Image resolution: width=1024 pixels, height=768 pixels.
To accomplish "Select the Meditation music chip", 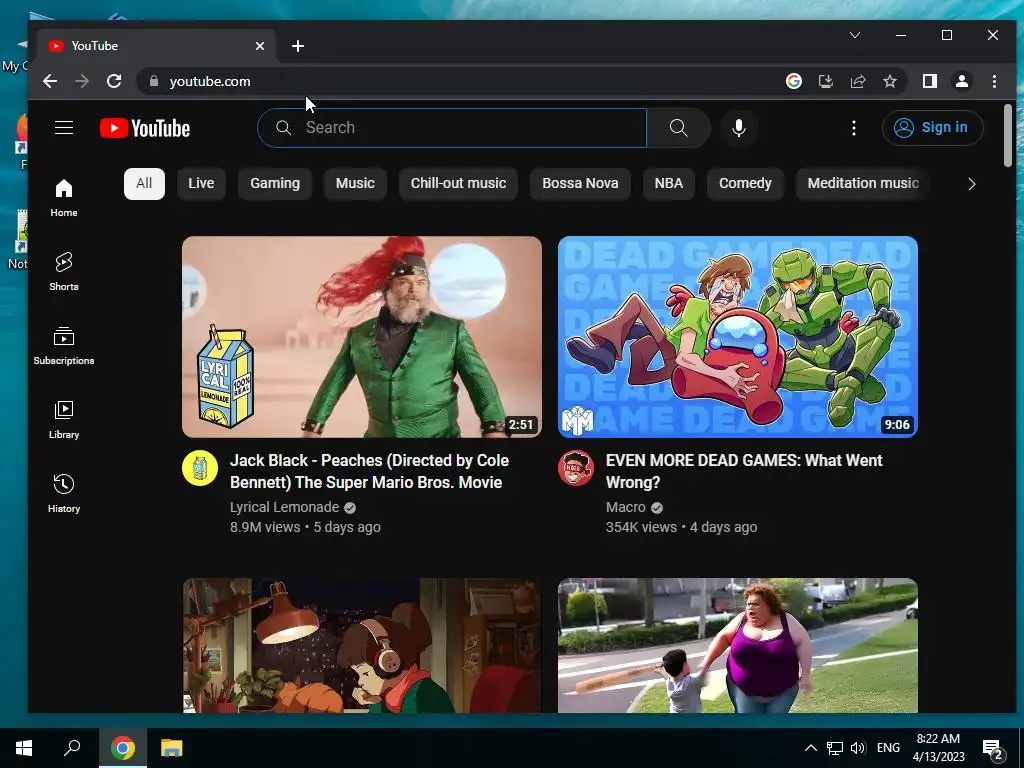I will (x=863, y=184).
